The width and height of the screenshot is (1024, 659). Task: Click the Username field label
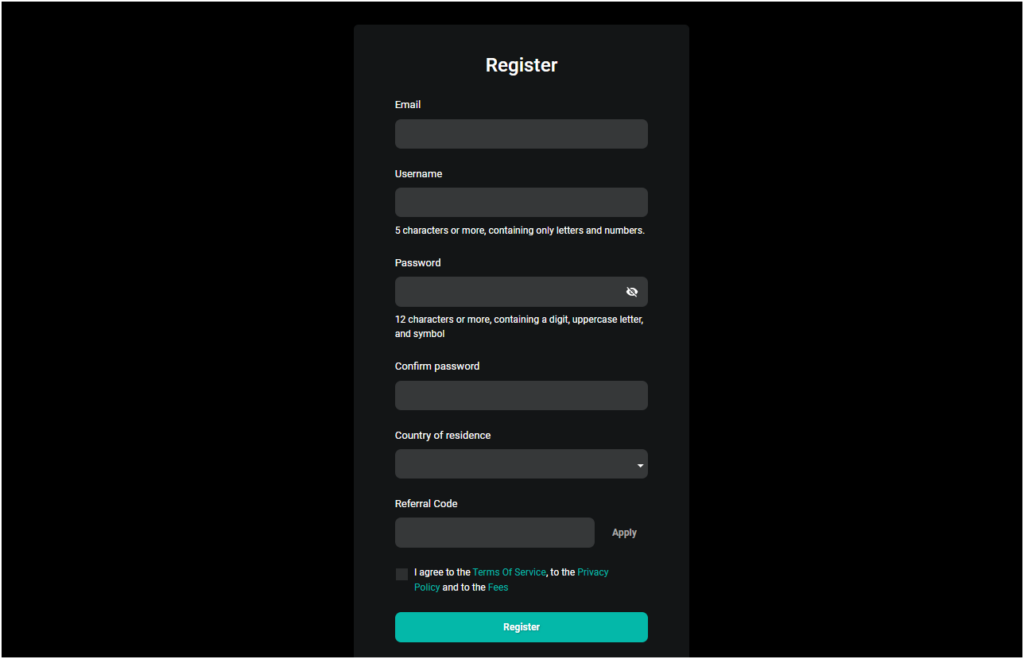(418, 174)
